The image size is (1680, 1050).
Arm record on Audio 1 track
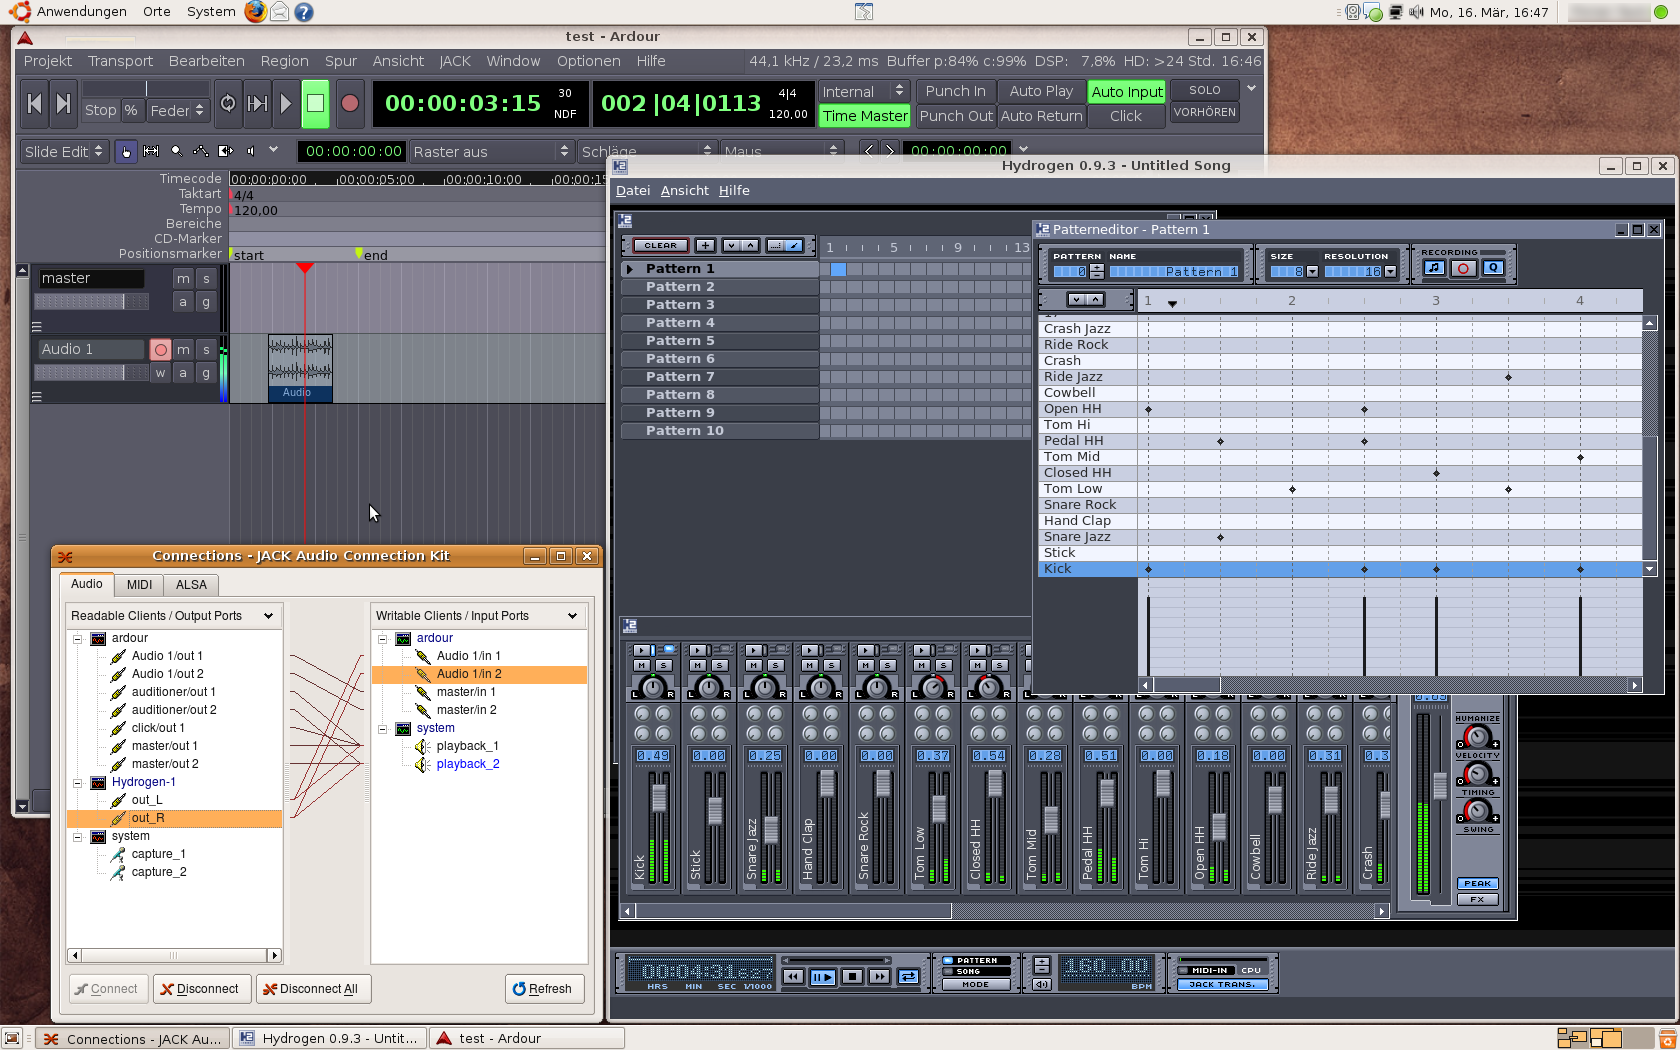pyautogui.click(x=160, y=349)
